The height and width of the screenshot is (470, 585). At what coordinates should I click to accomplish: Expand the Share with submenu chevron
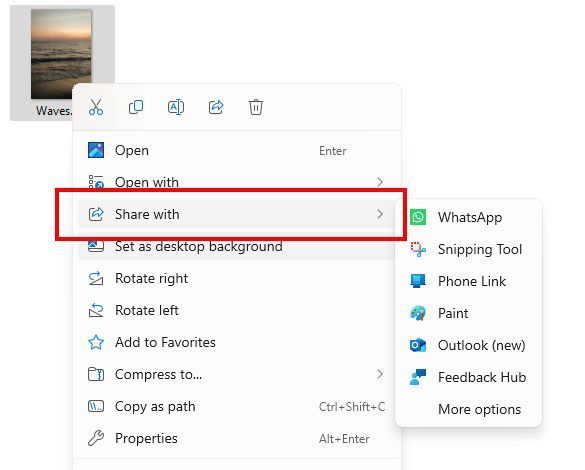(x=380, y=214)
